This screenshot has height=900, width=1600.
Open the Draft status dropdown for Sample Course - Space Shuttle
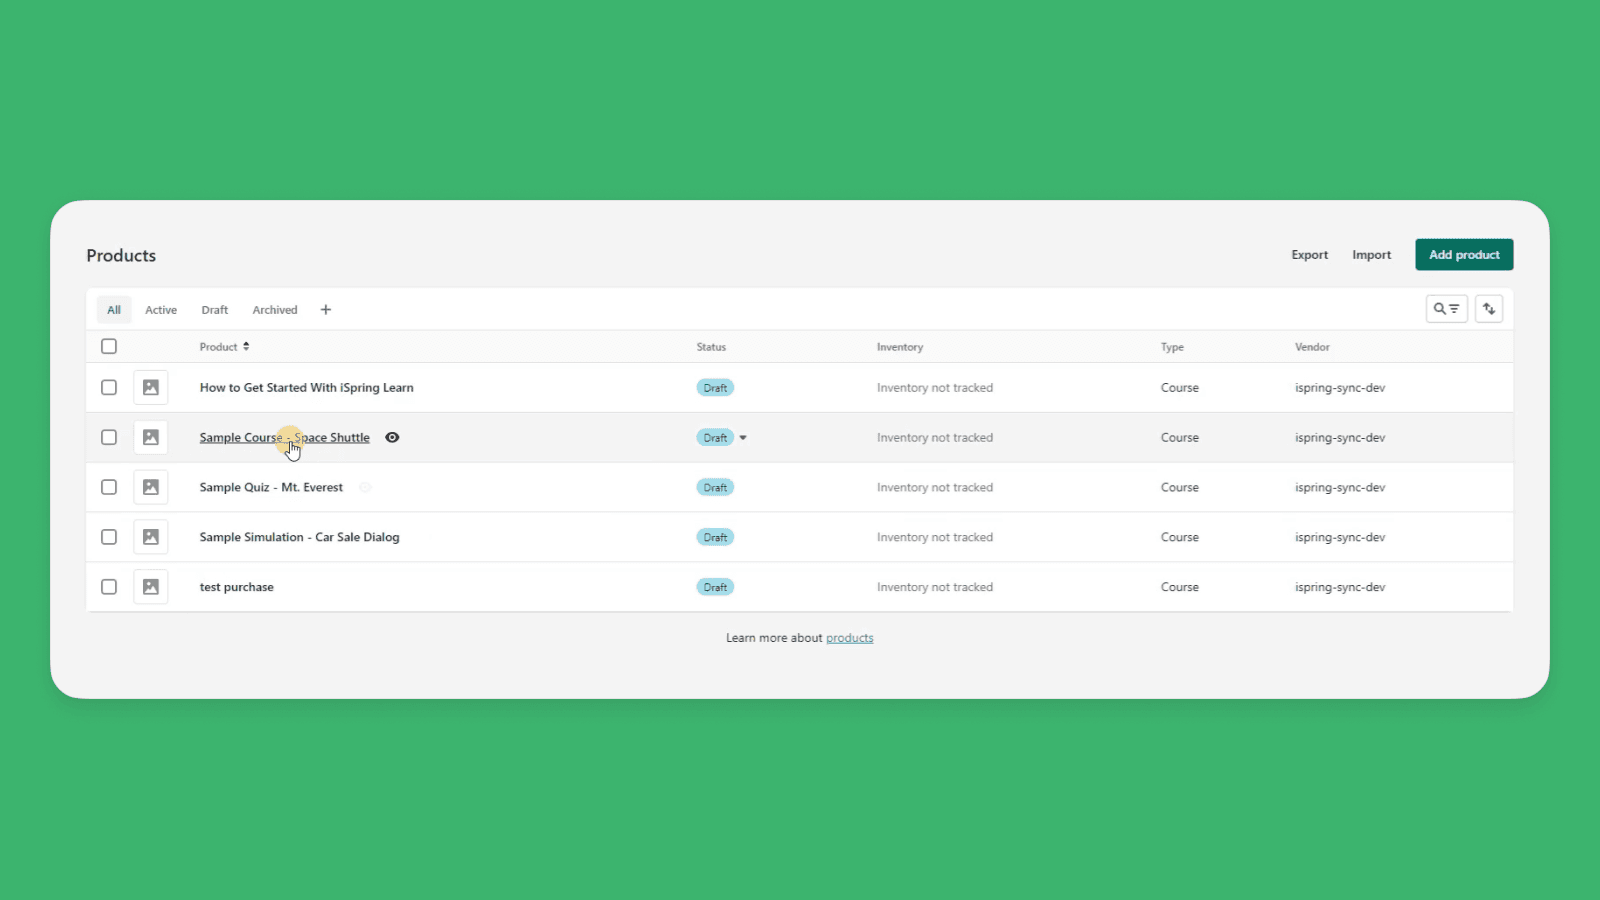pyautogui.click(x=742, y=437)
